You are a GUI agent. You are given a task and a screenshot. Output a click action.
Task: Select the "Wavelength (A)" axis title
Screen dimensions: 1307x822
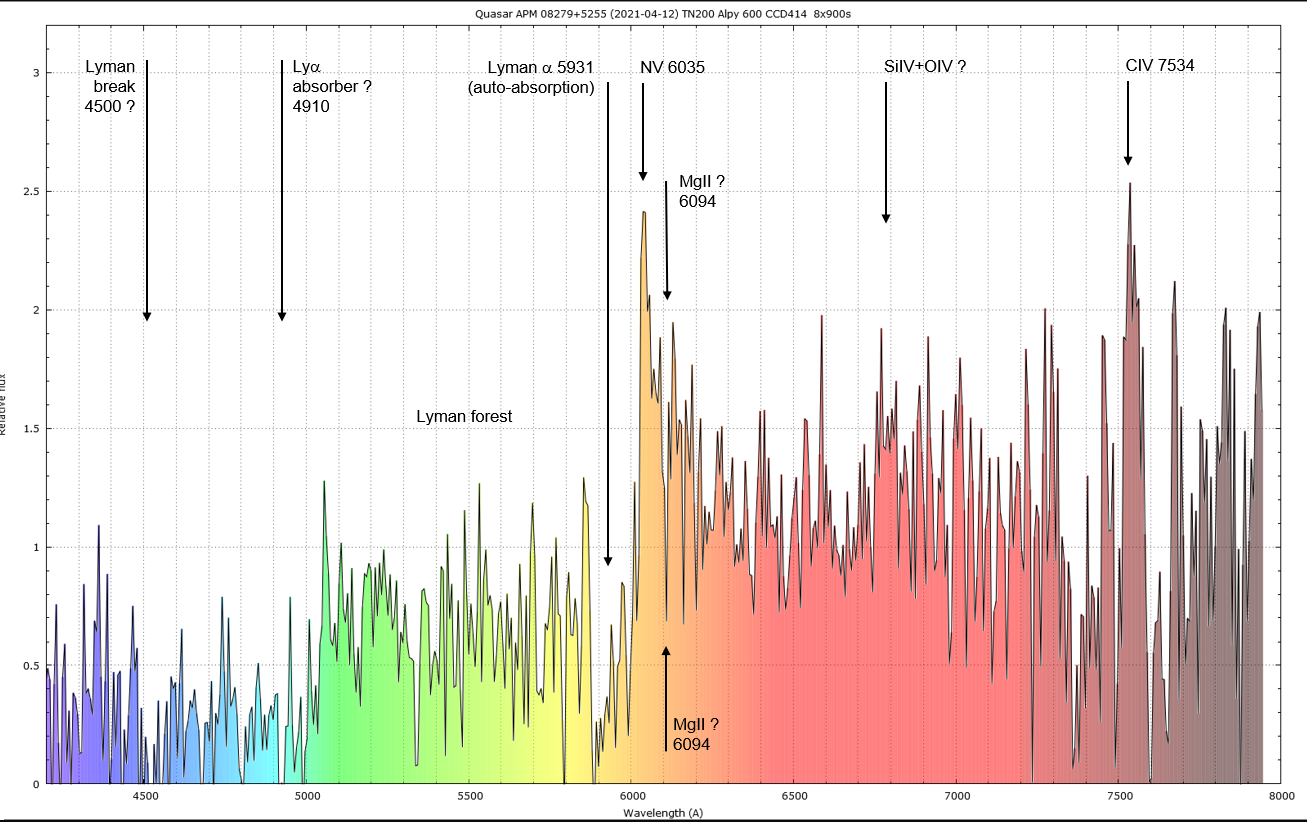(x=662, y=813)
